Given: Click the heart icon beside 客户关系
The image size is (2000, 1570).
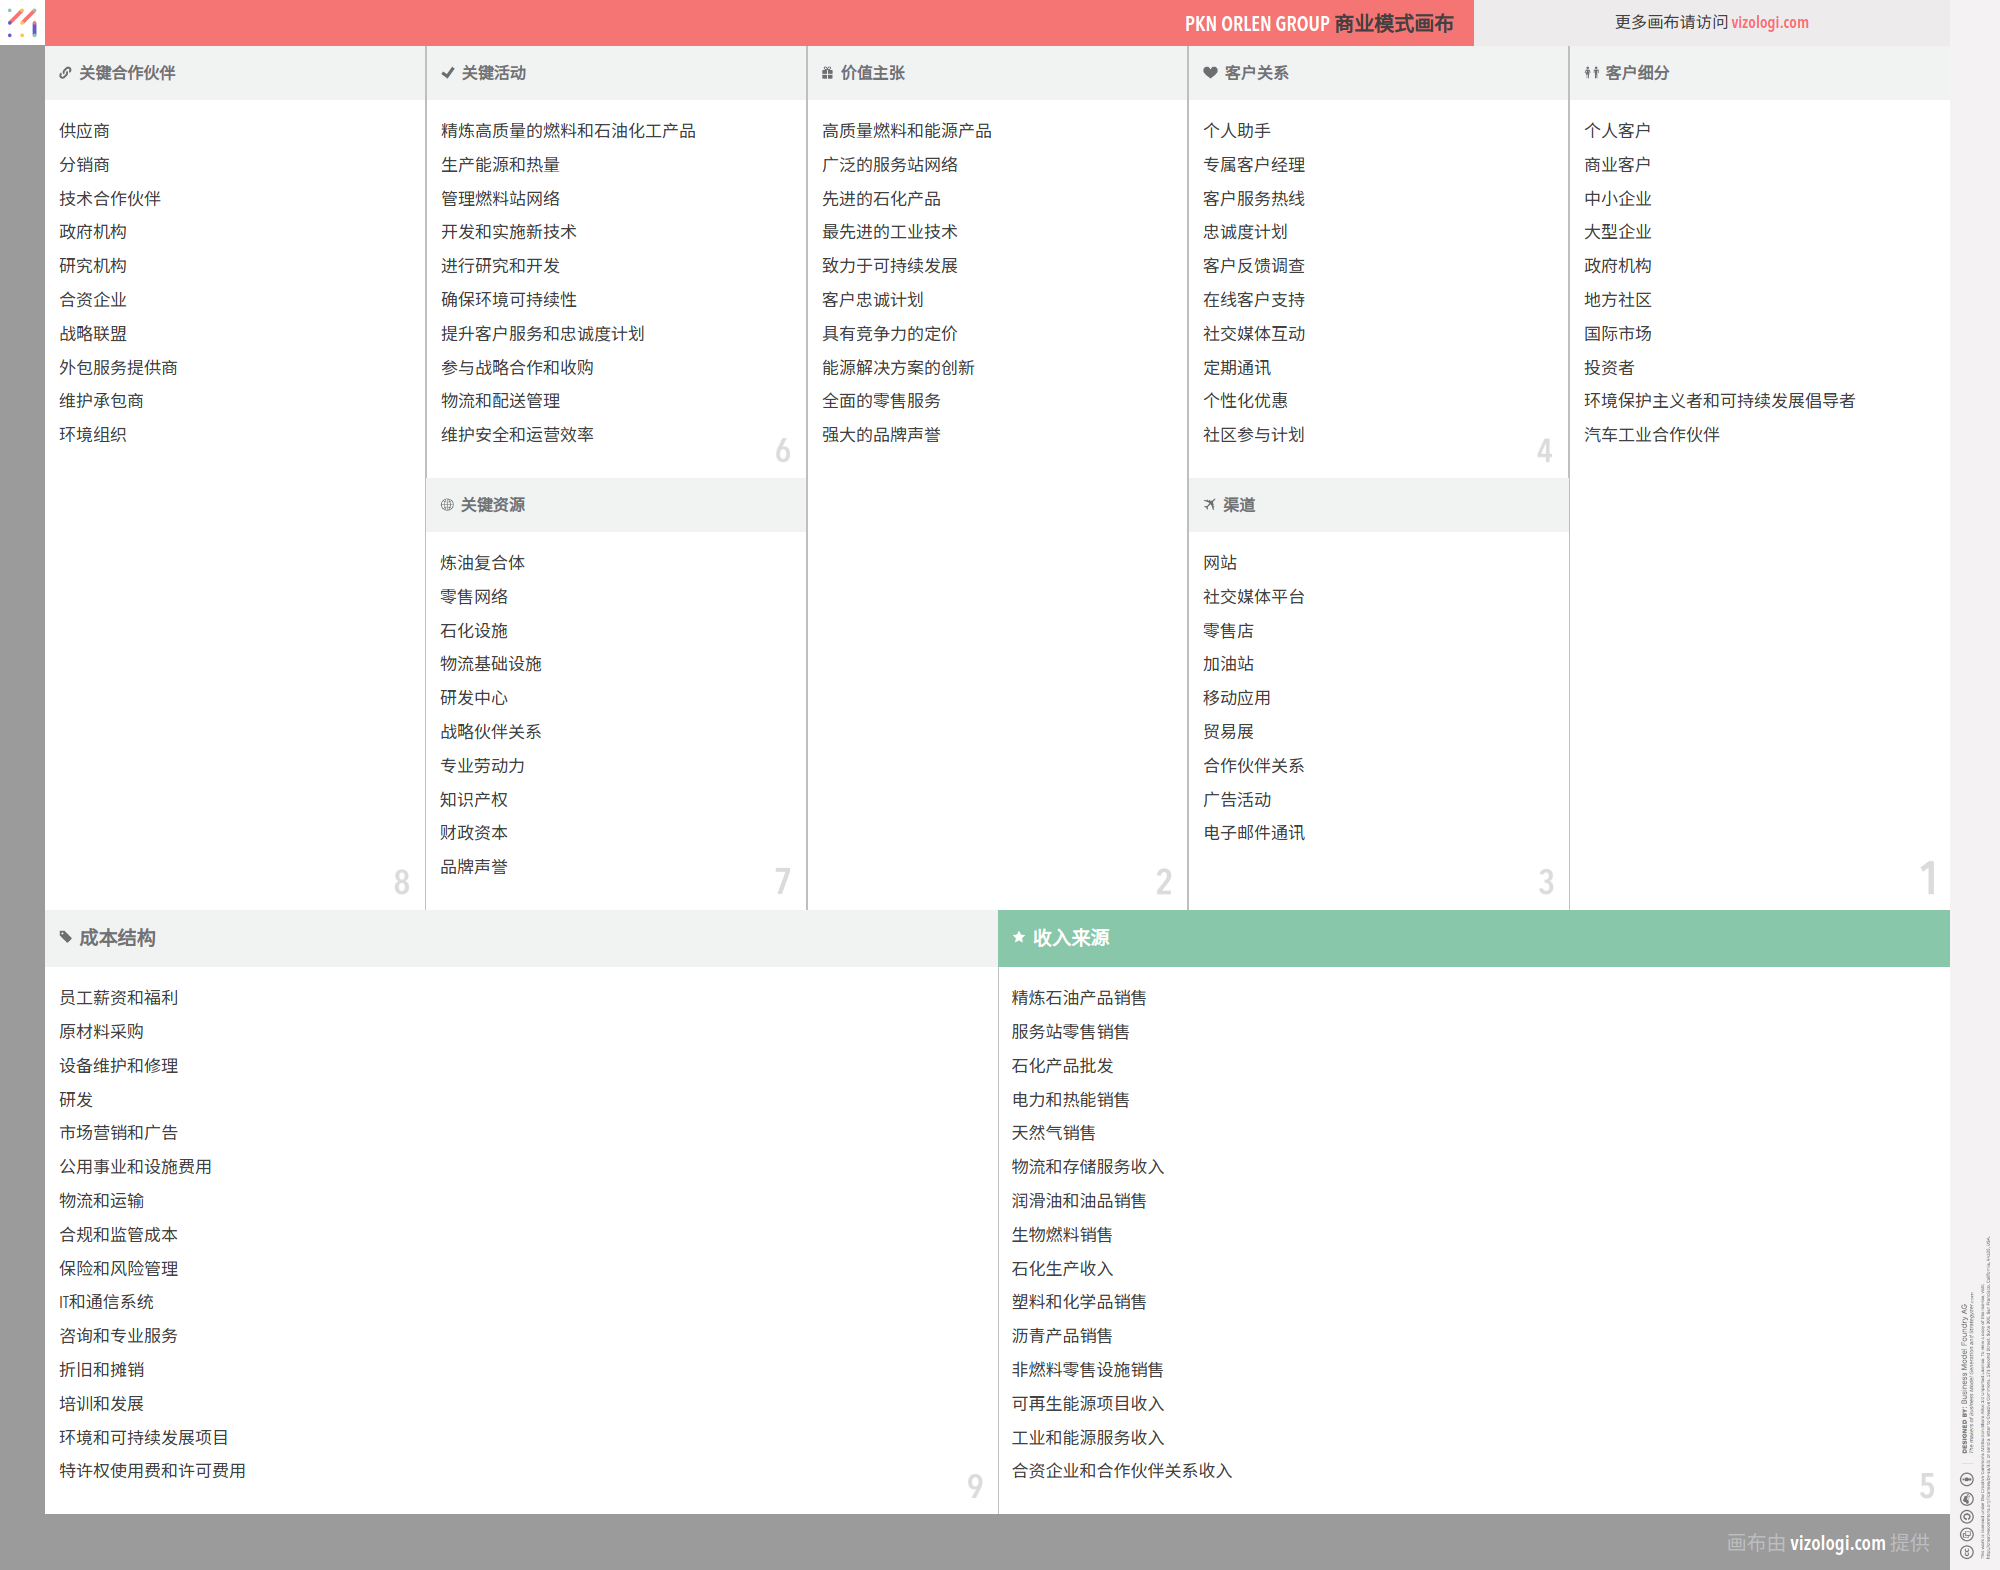Looking at the screenshot, I should (1210, 73).
